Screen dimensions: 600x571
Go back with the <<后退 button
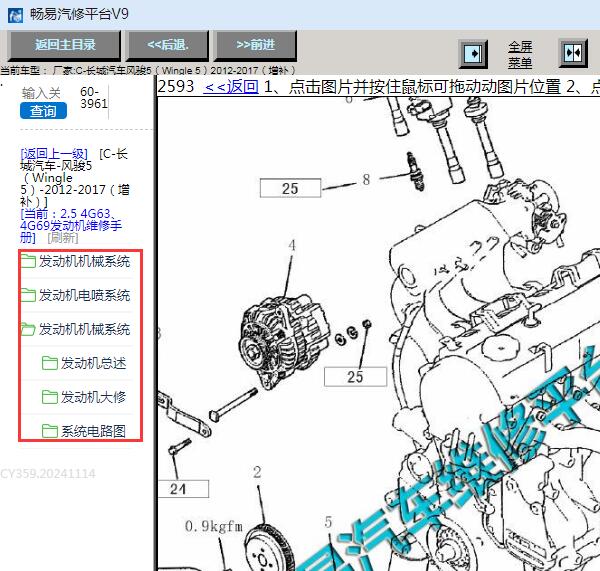168,46
